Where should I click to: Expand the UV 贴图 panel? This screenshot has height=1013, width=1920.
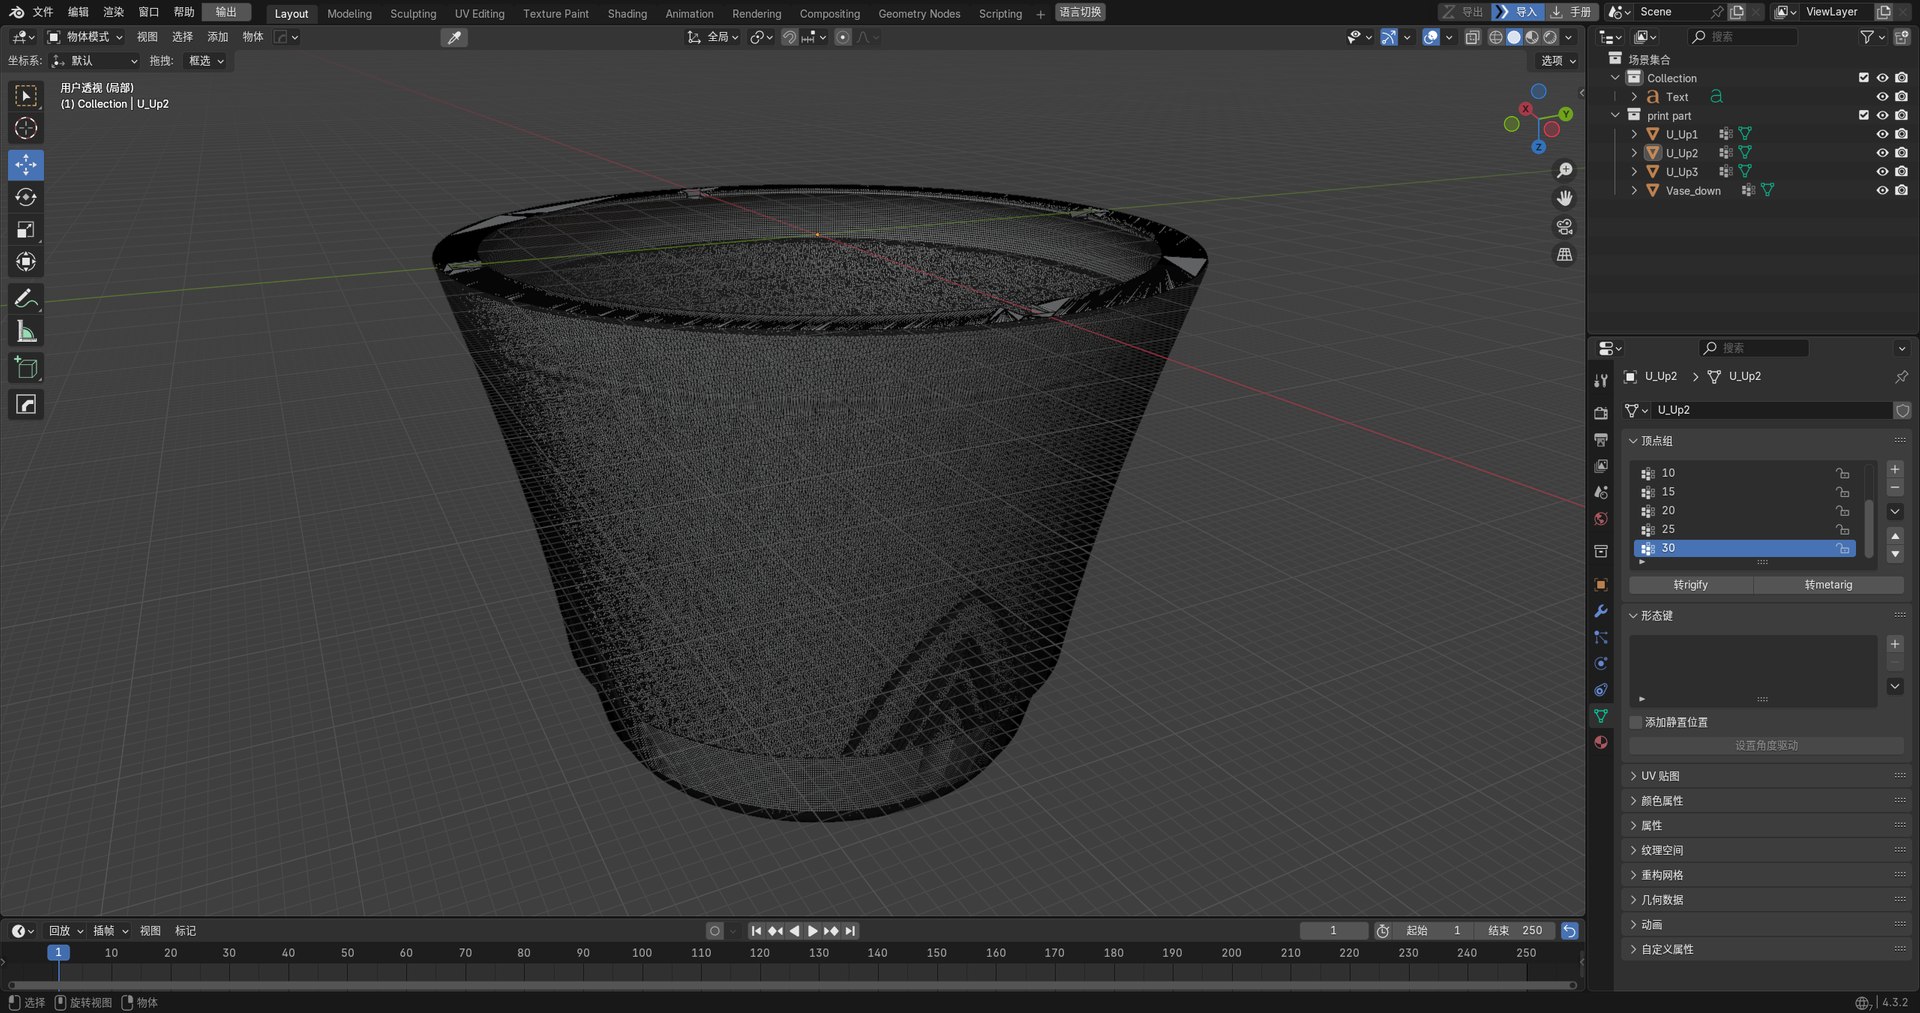pyautogui.click(x=1766, y=776)
